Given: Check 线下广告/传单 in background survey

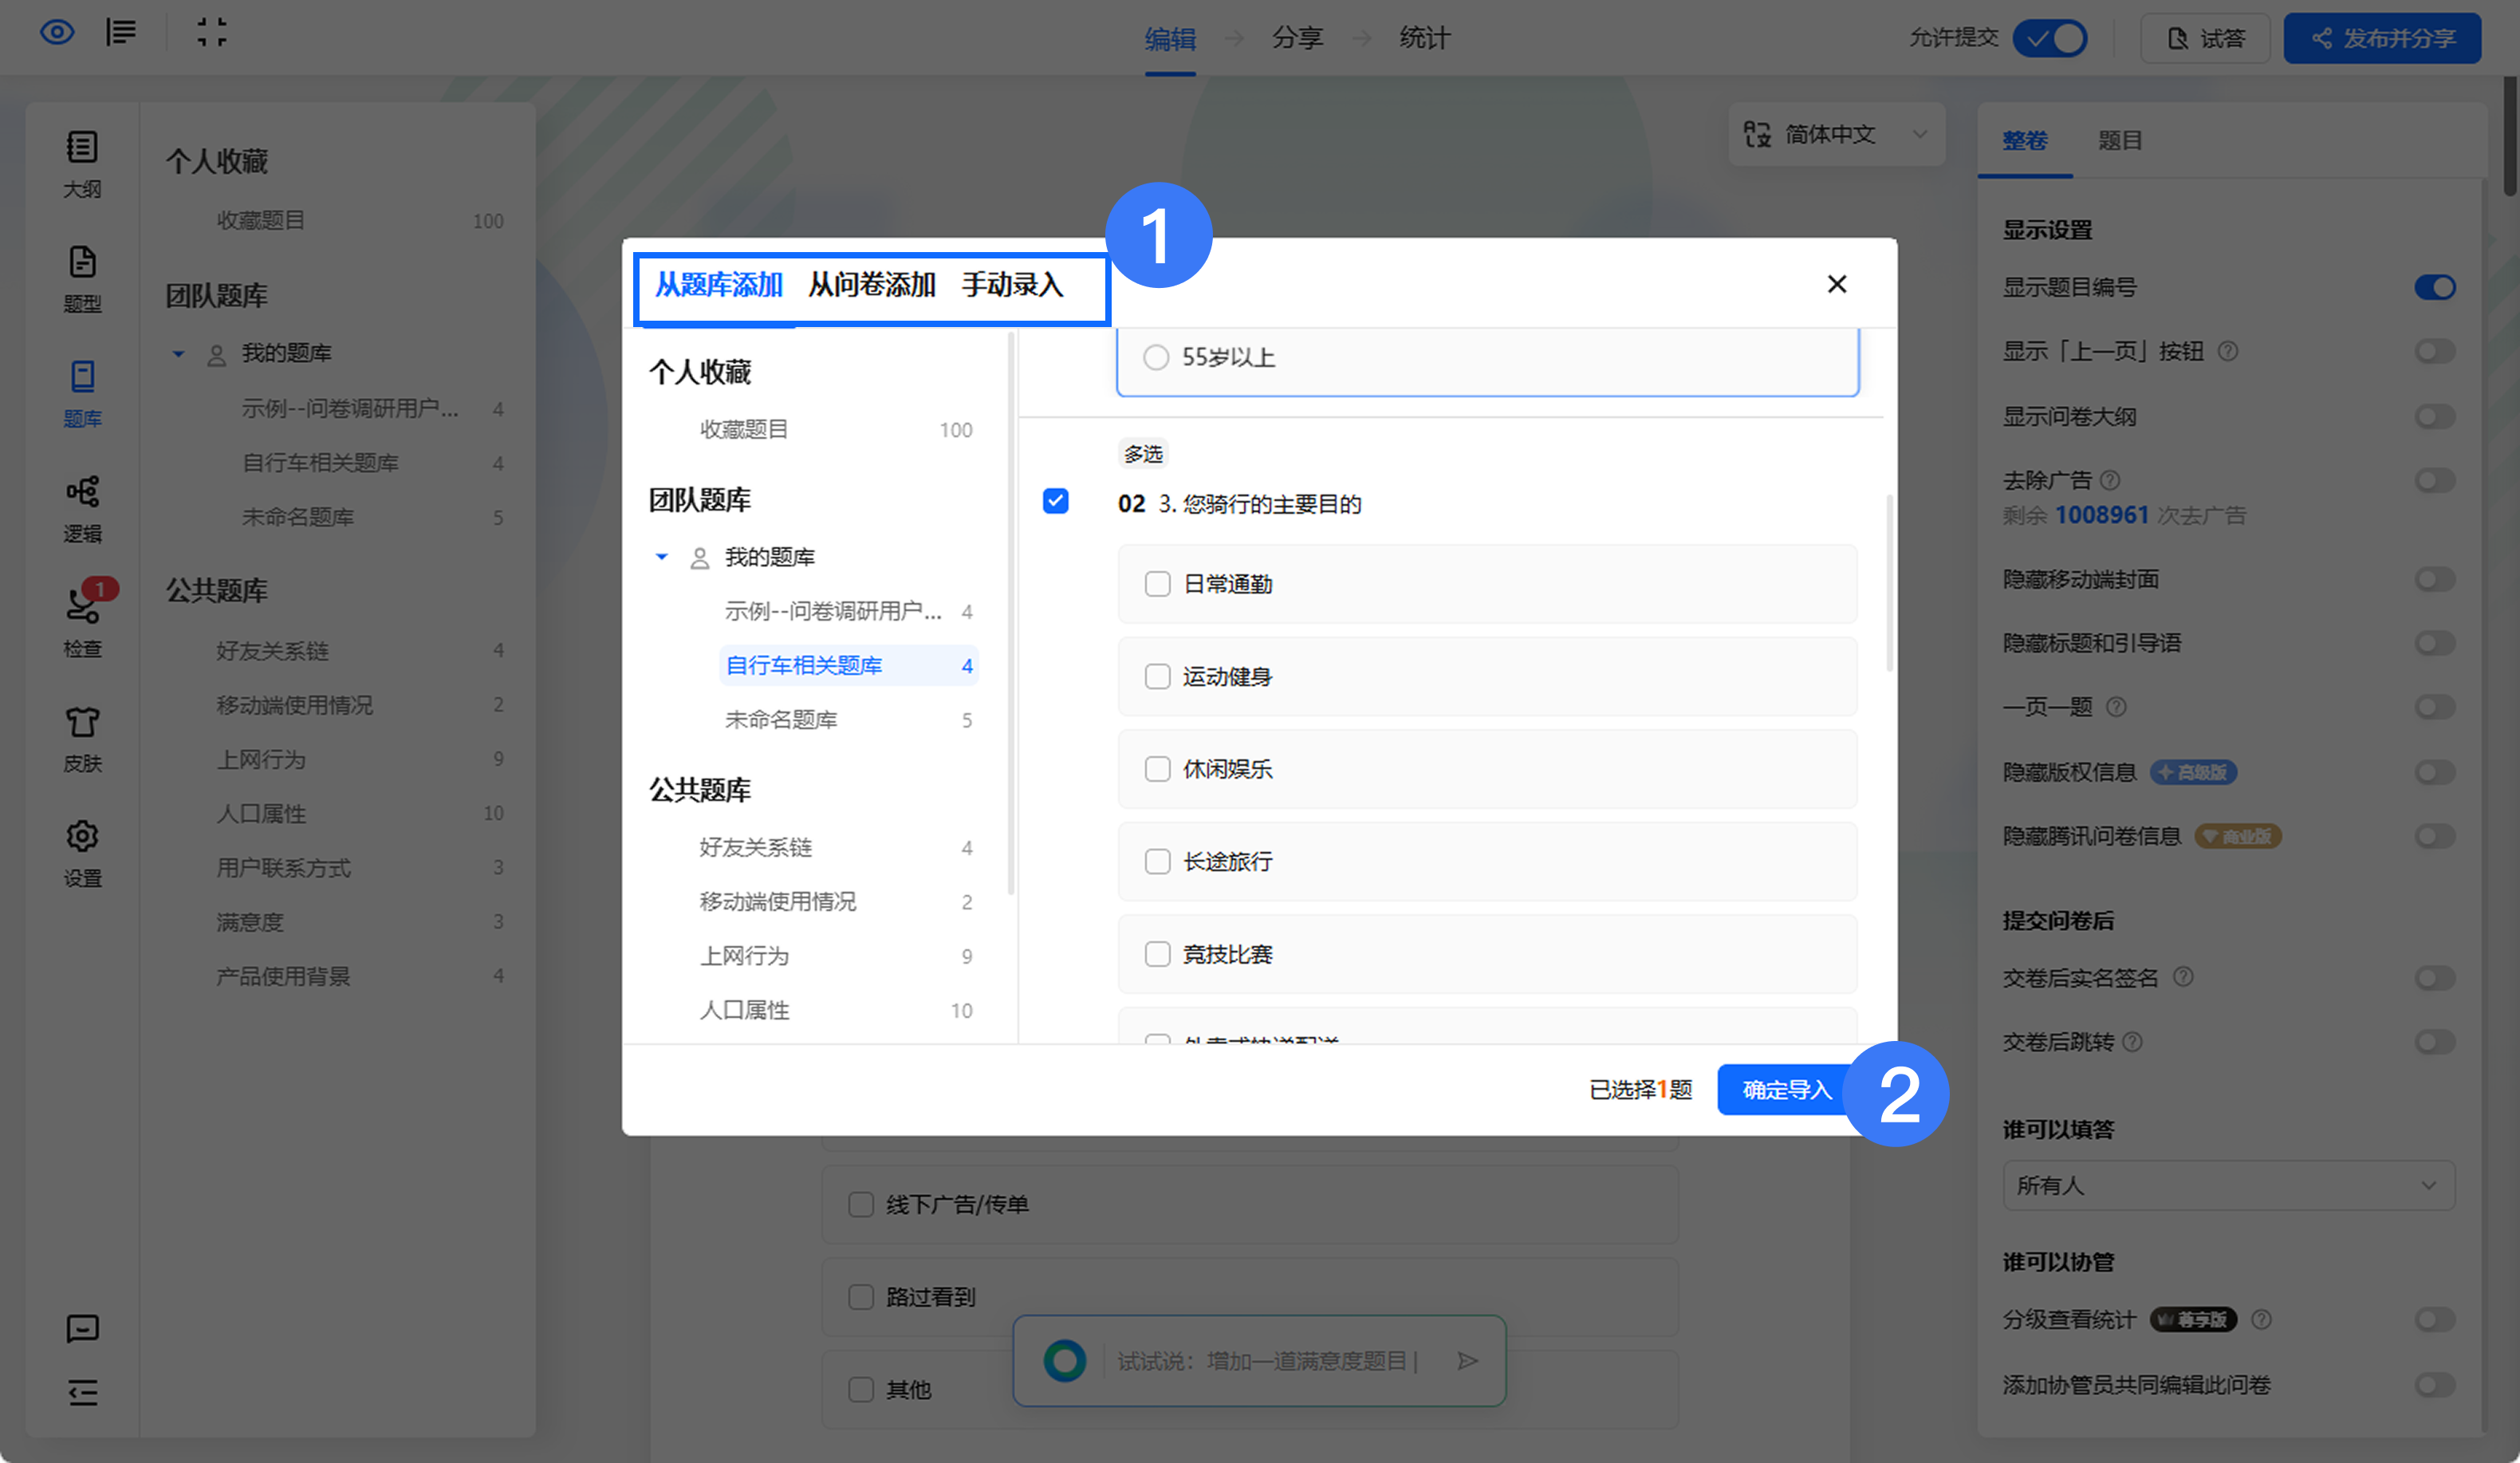Looking at the screenshot, I should coord(860,1205).
